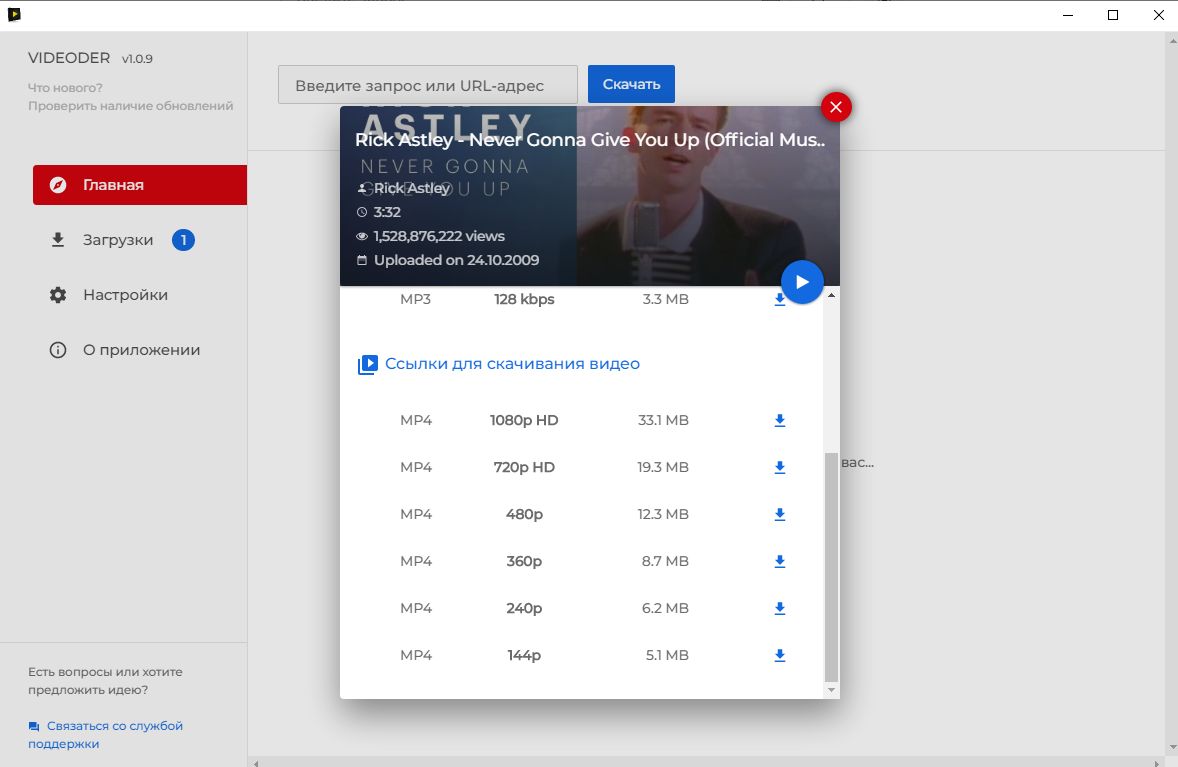The height and width of the screenshot is (767, 1178).
Task: Download the MP4 720p HD version
Action: (x=780, y=468)
